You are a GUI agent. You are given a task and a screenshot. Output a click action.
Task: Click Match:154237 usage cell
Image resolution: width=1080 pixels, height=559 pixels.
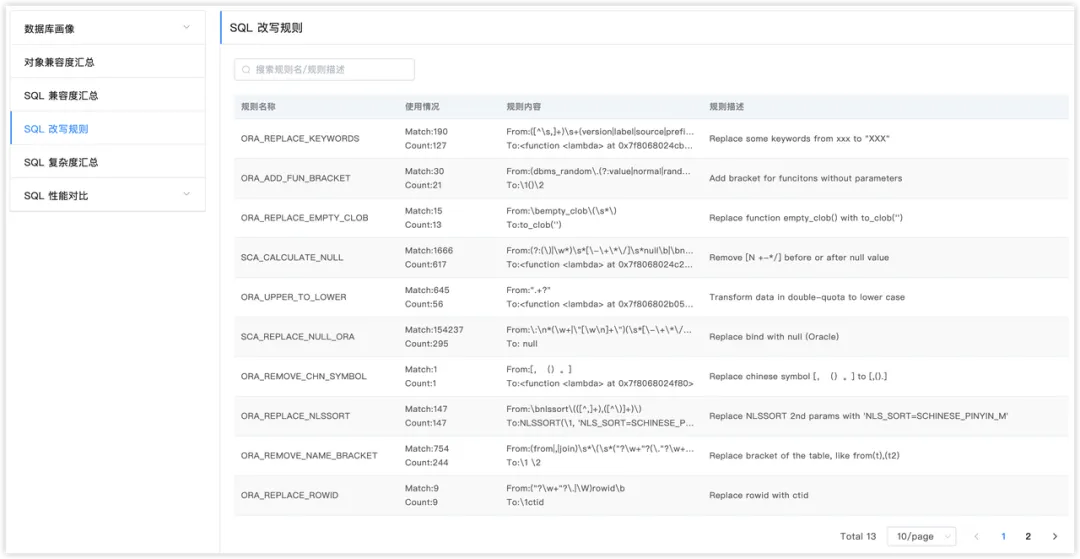(434, 330)
